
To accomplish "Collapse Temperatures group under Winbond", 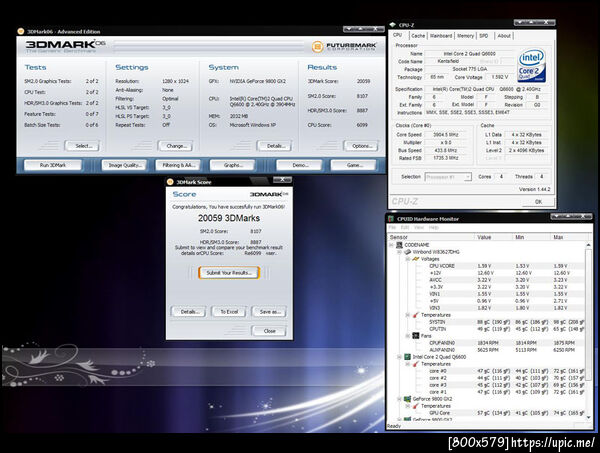I will [x=408, y=315].
